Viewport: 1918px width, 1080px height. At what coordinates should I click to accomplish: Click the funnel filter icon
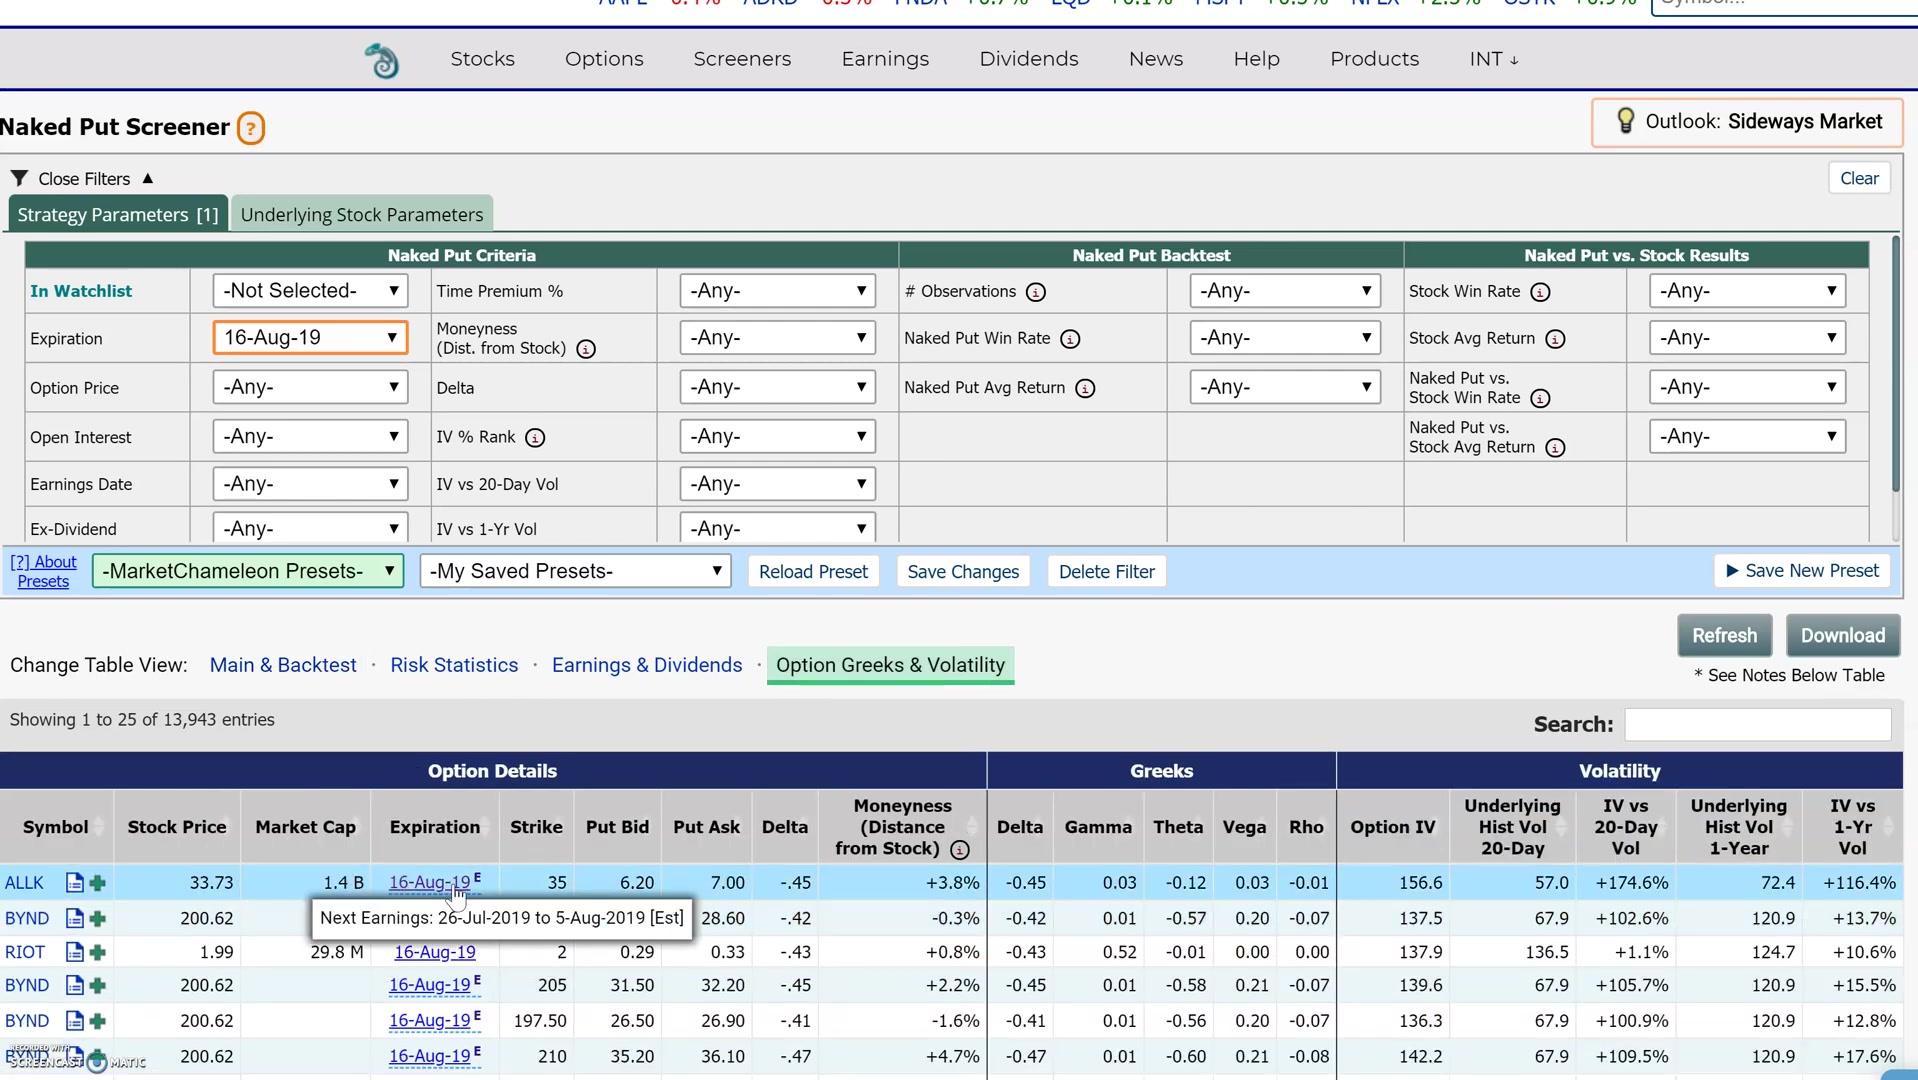(x=19, y=178)
